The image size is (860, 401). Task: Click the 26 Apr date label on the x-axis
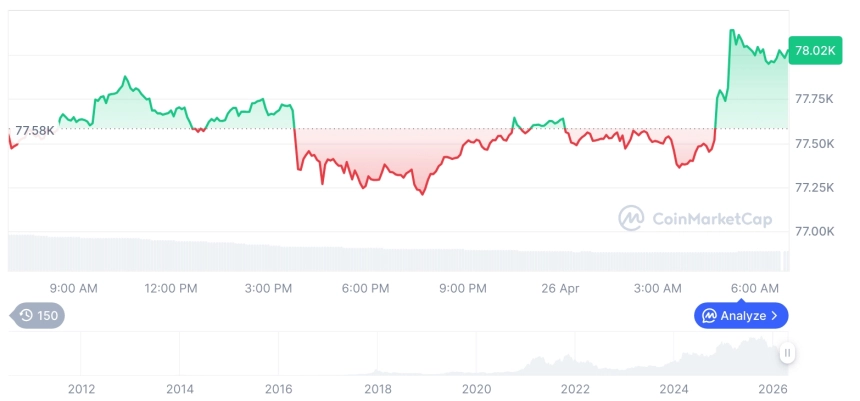pyautogui.click(x=561, y=288)
